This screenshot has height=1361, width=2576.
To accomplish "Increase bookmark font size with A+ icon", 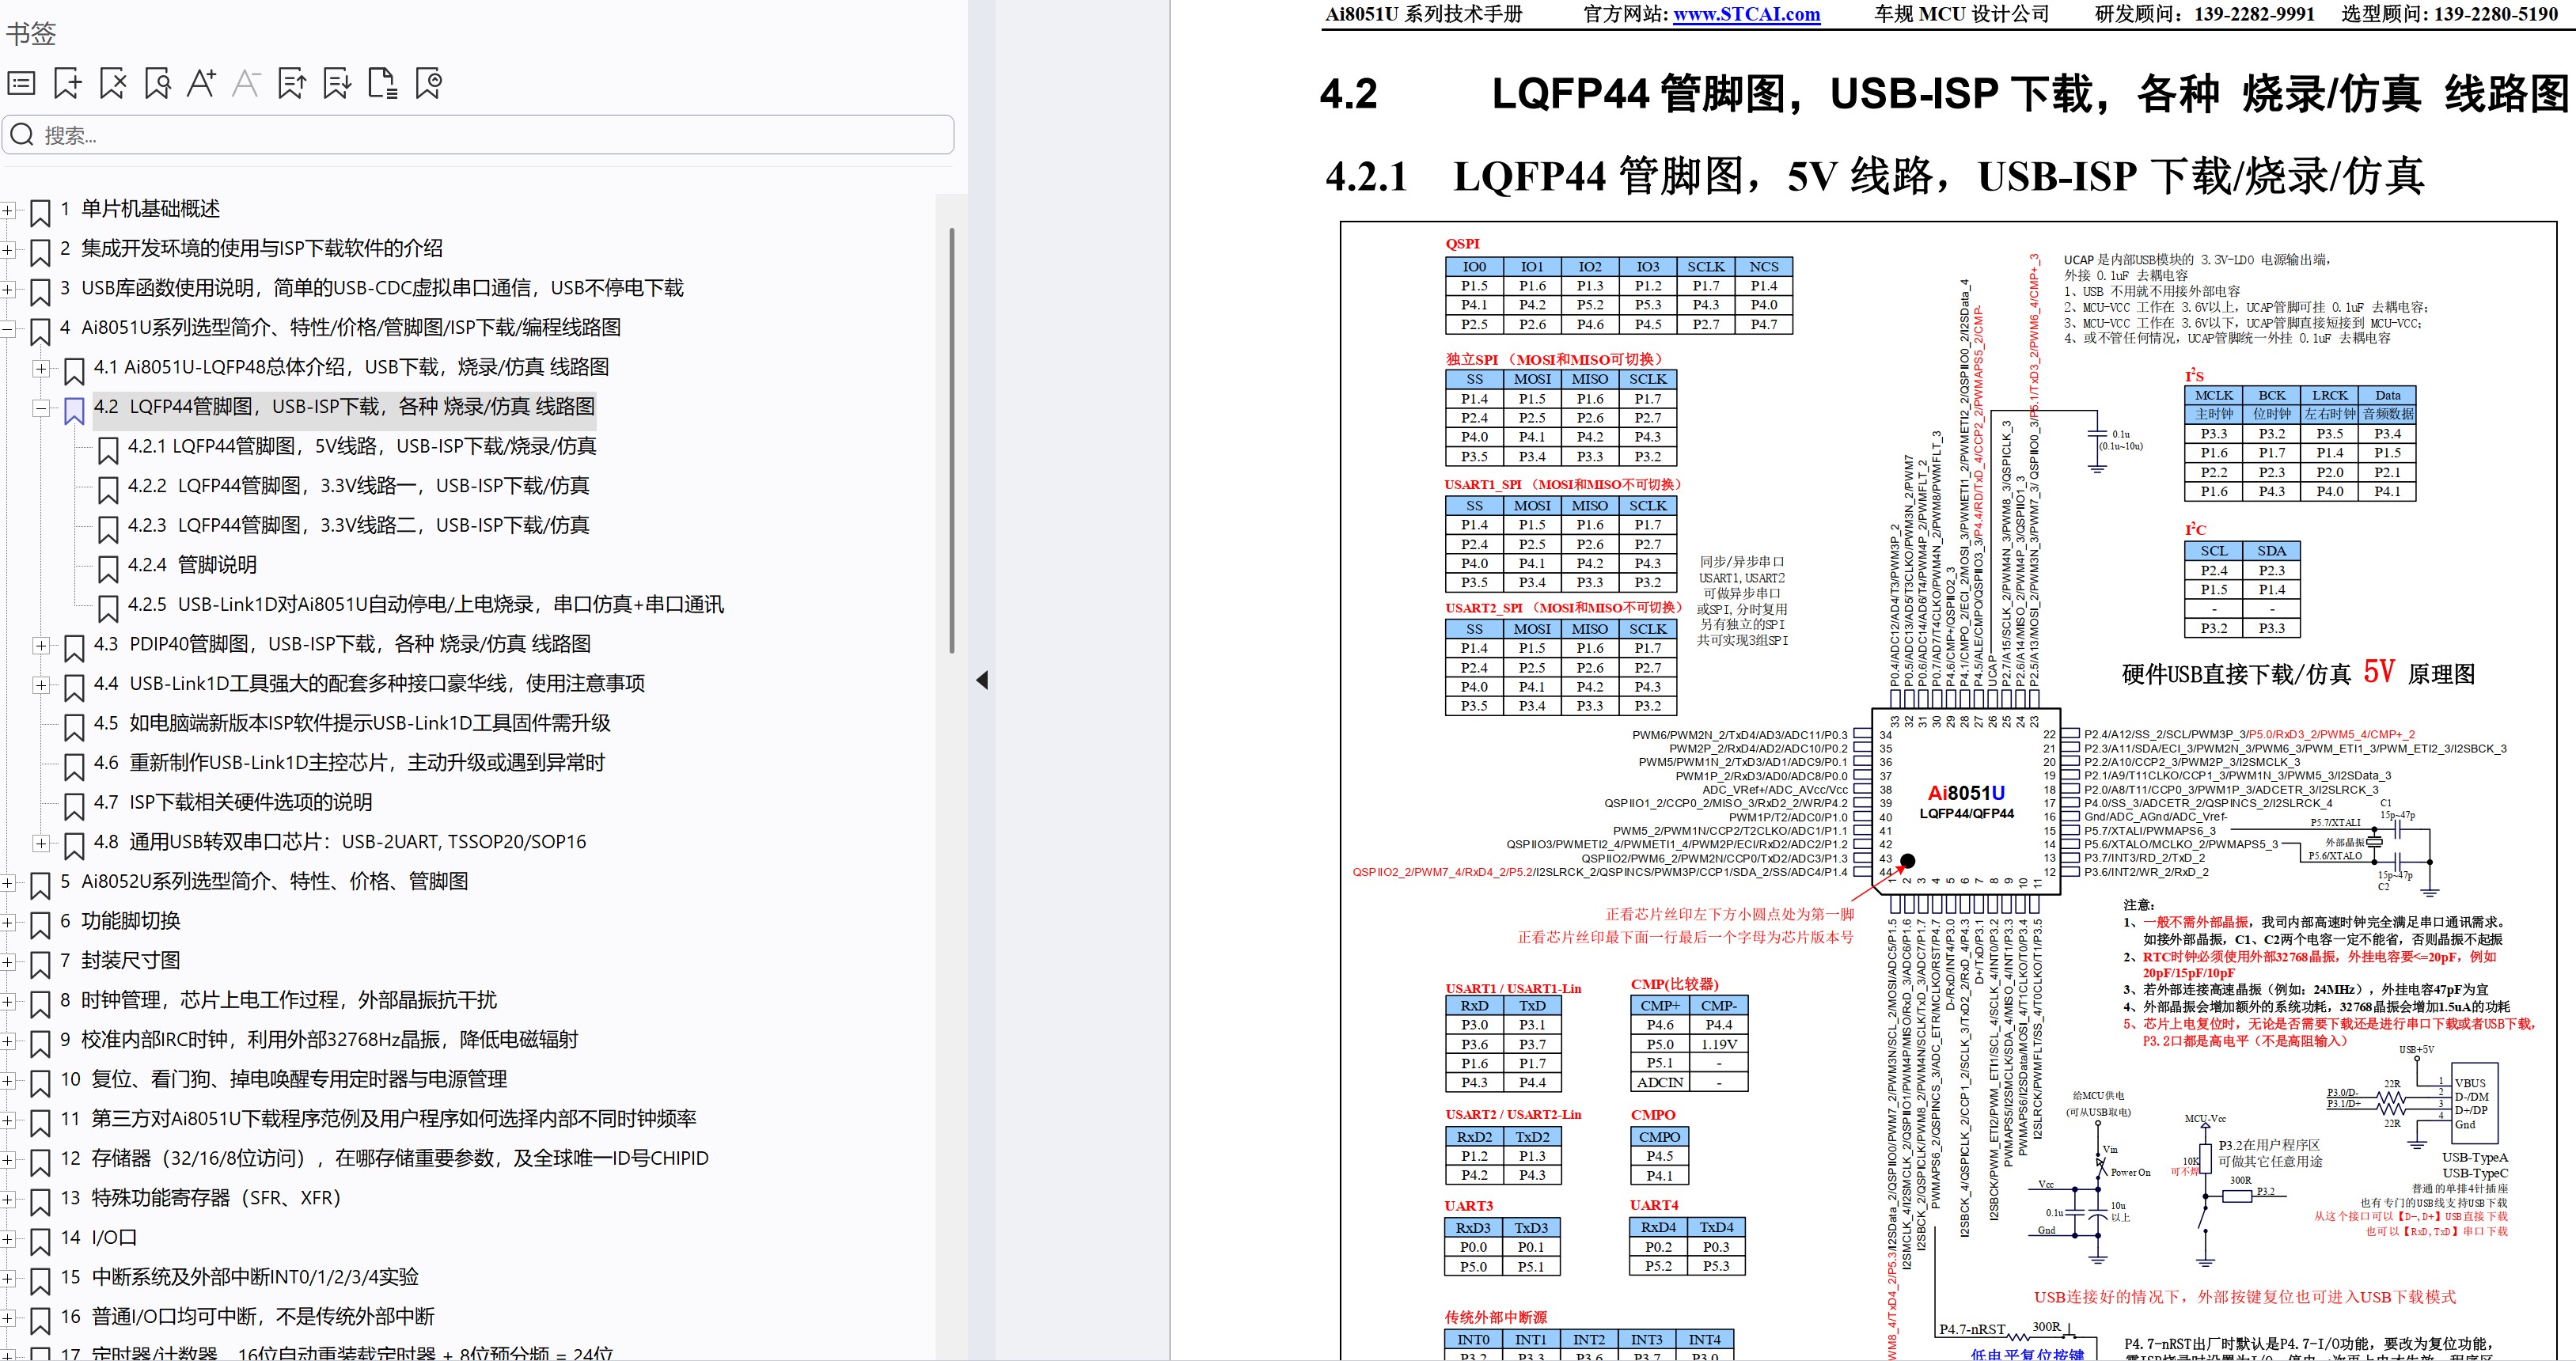I will coord(201,83).
